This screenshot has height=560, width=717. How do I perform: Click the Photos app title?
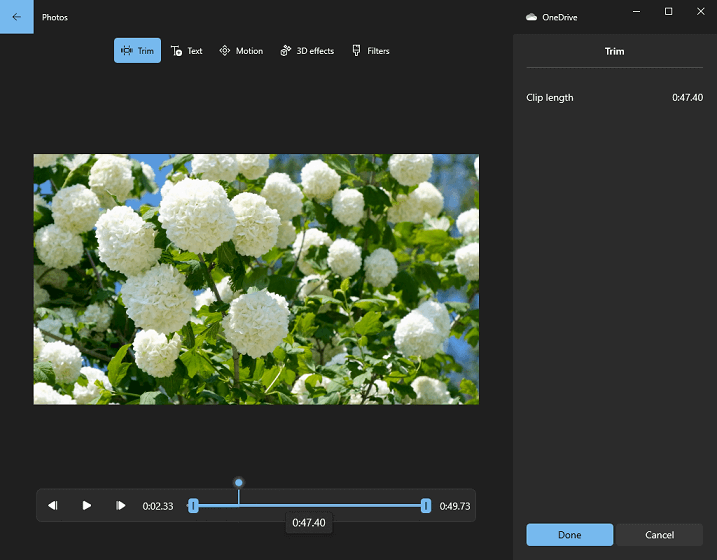click(55, 17)
